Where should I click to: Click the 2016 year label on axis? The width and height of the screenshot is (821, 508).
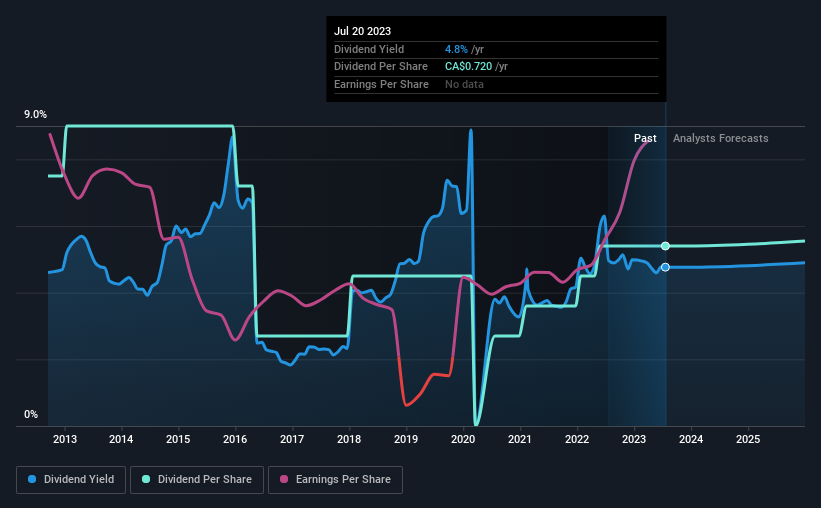[235, 439]
